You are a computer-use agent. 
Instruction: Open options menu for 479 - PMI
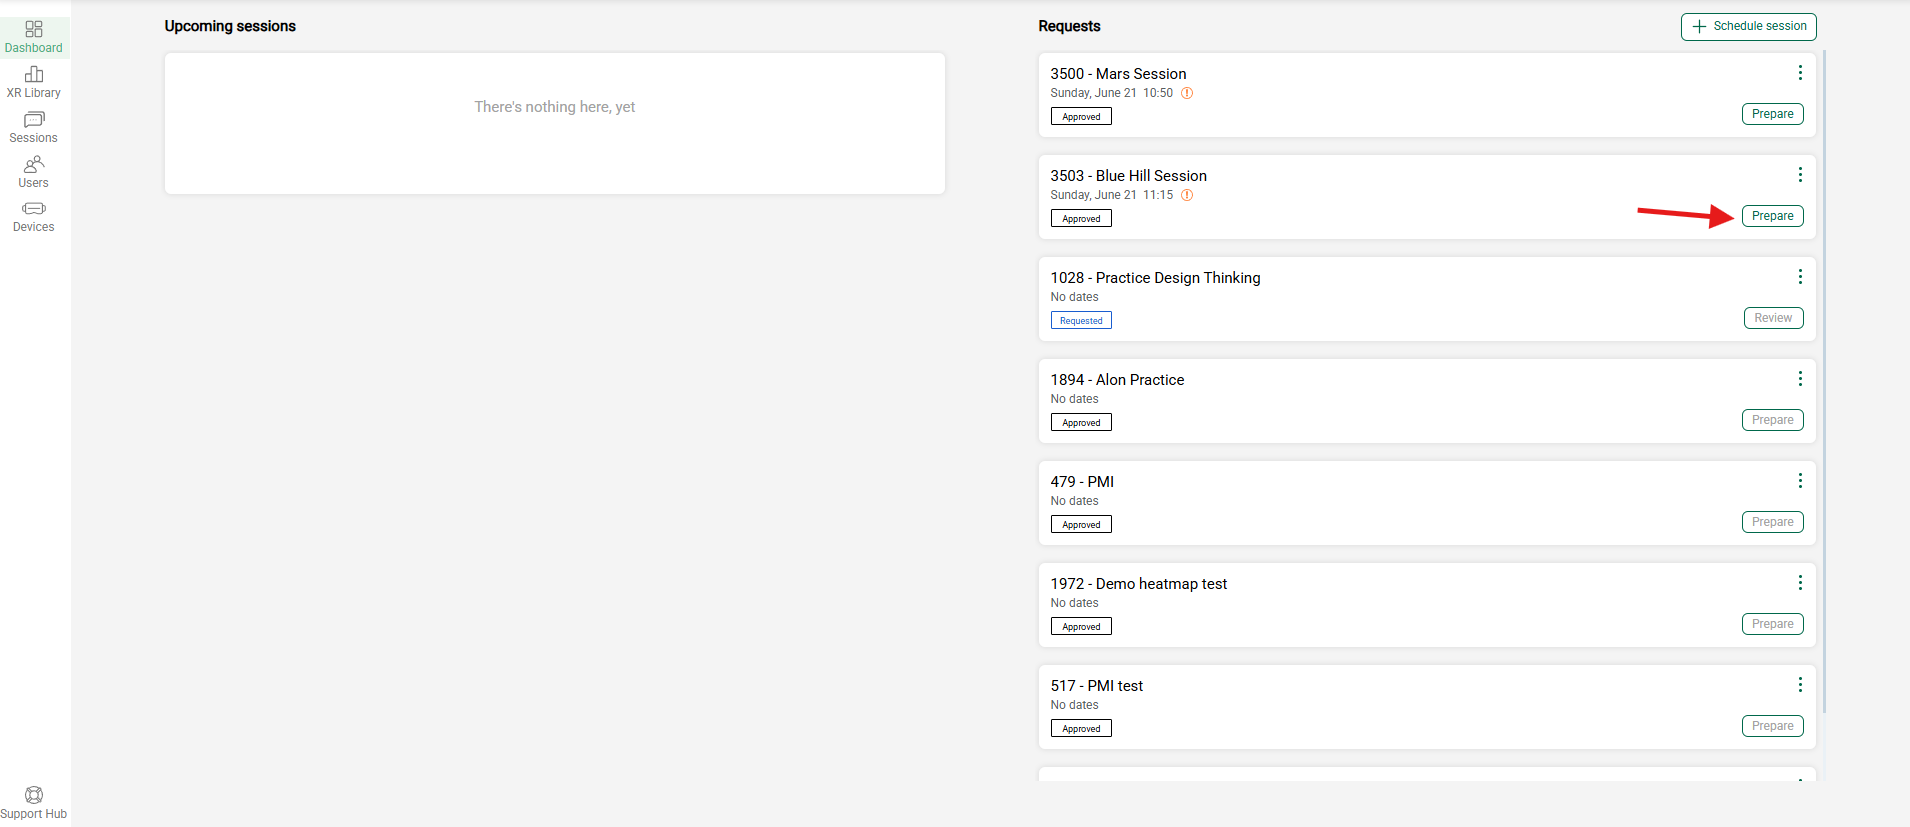(x=1800, y=481)
